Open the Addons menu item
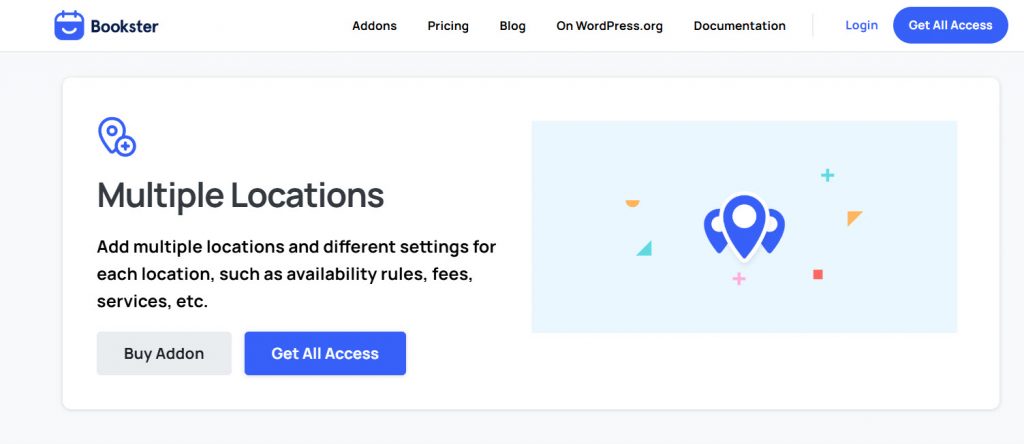1024x444 pixels. (x=374, y=26)
